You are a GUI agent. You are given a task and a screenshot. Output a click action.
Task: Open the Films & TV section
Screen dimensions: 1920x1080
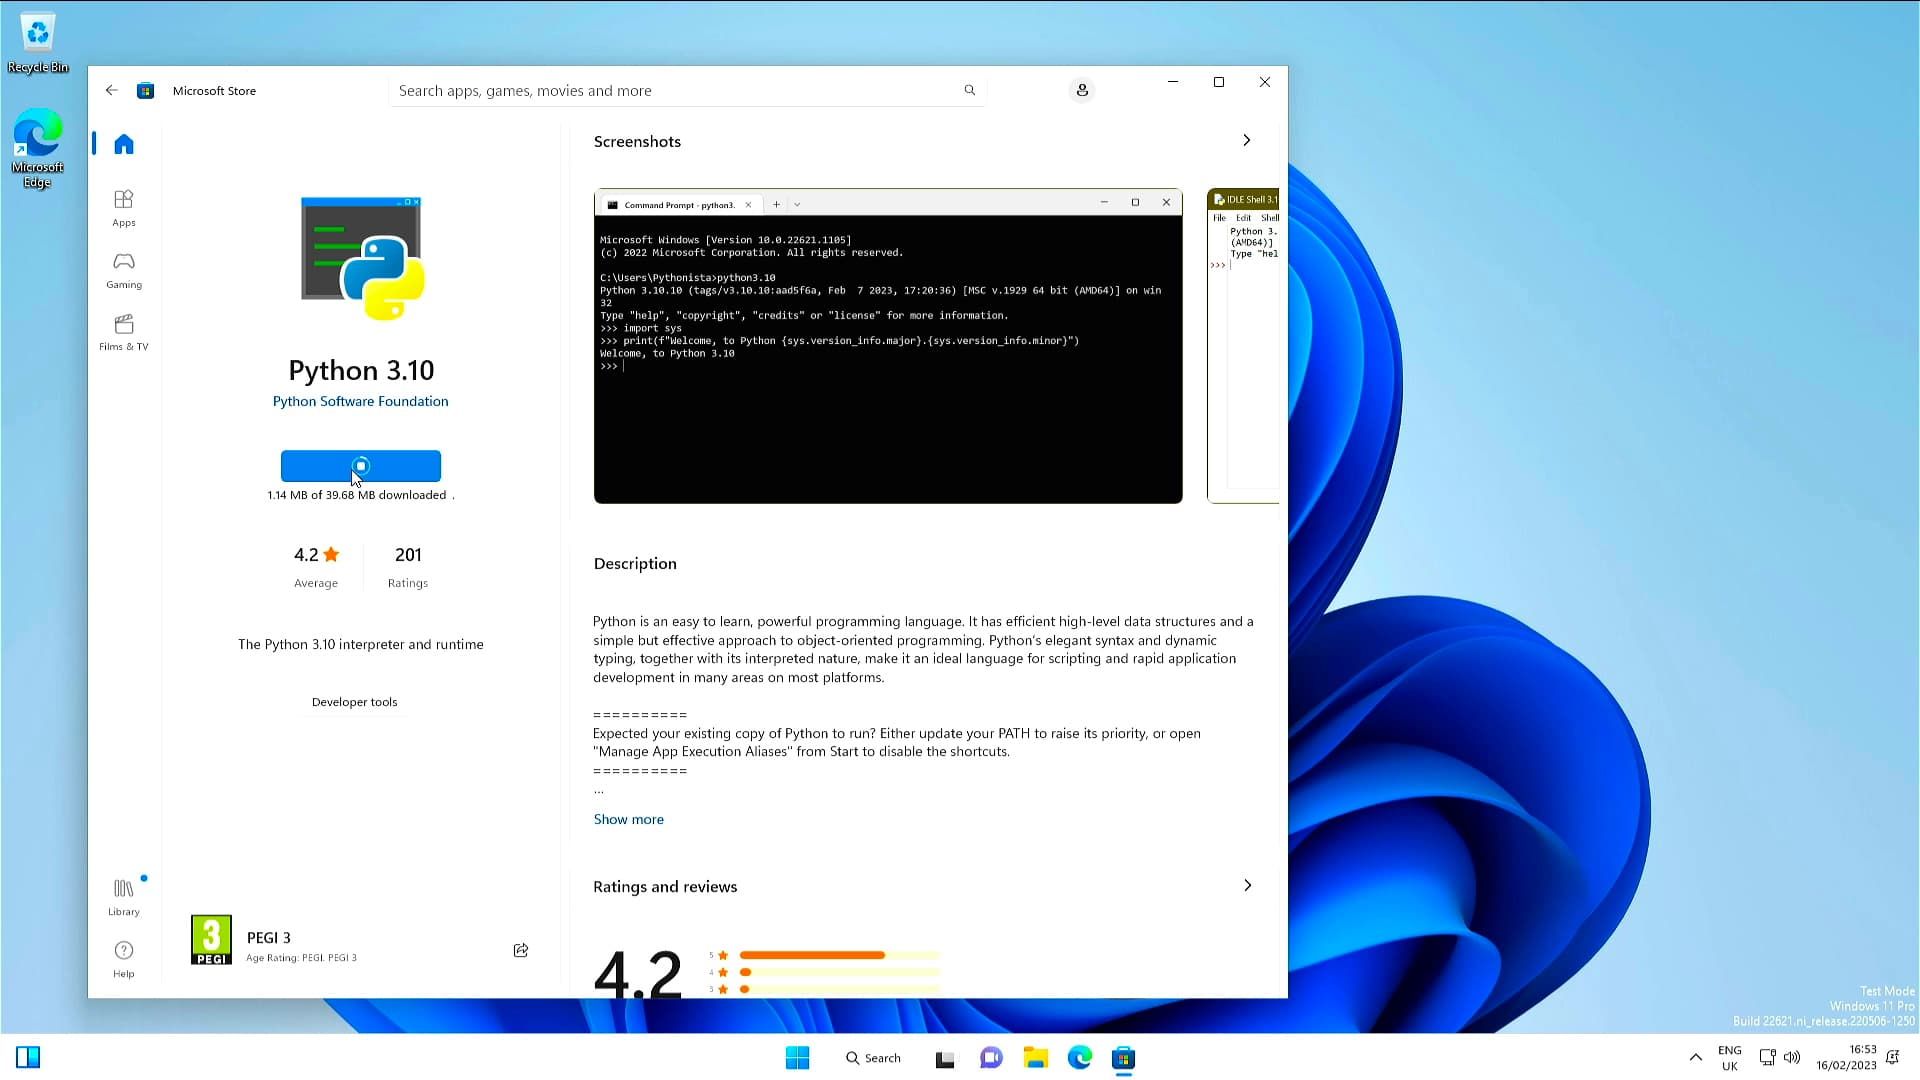tap(123, 331)
